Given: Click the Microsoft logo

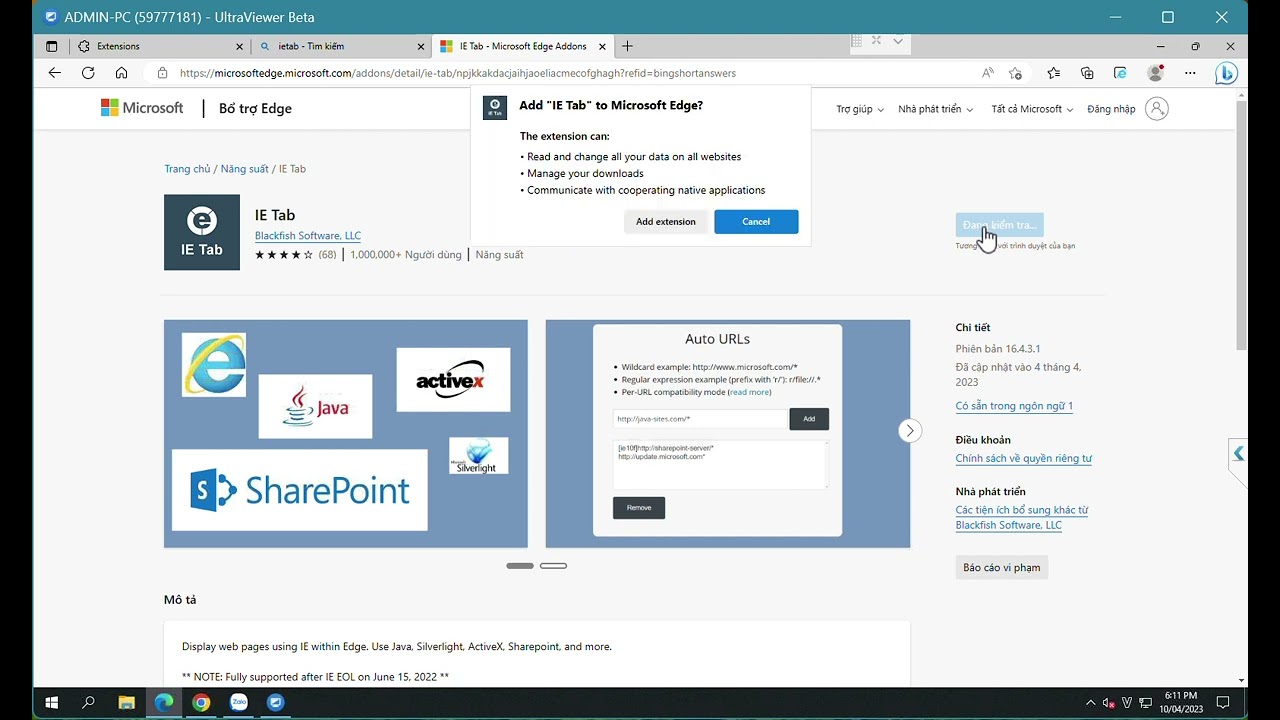Looking at the screenshot, I should (142, 108).
